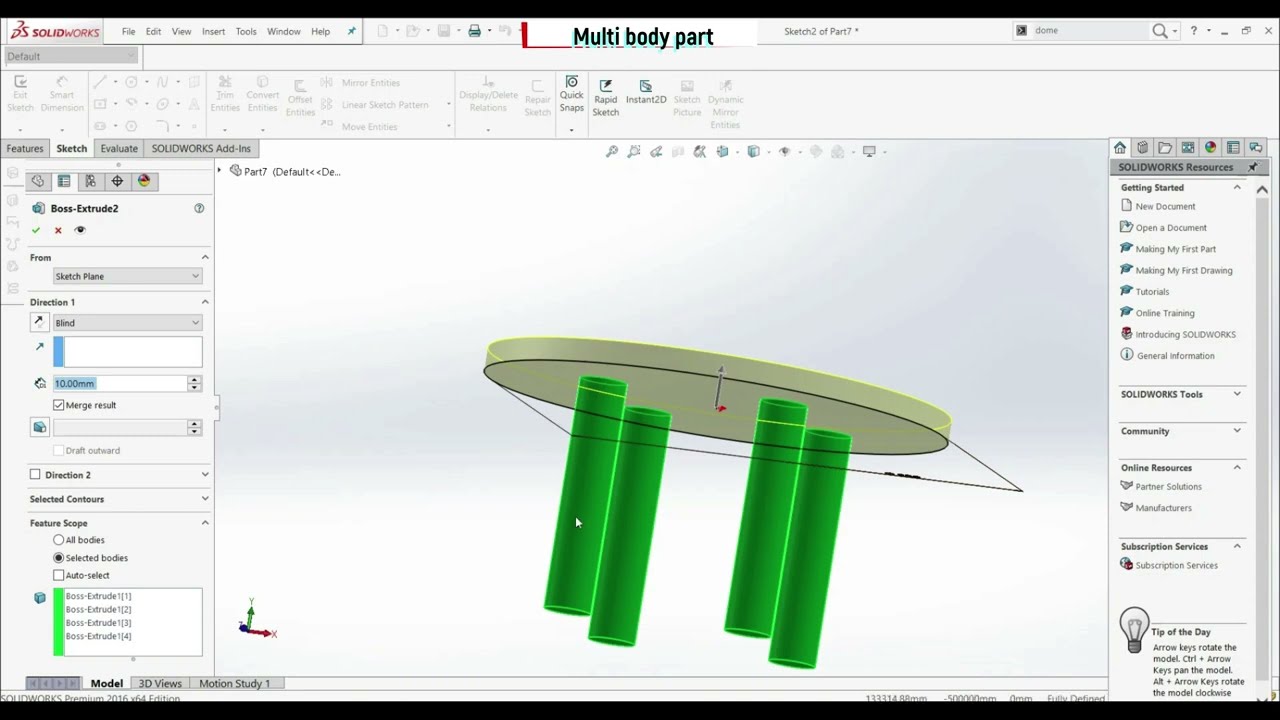Open the Hide/Show Items eye icon

click(x=785, y=152)
